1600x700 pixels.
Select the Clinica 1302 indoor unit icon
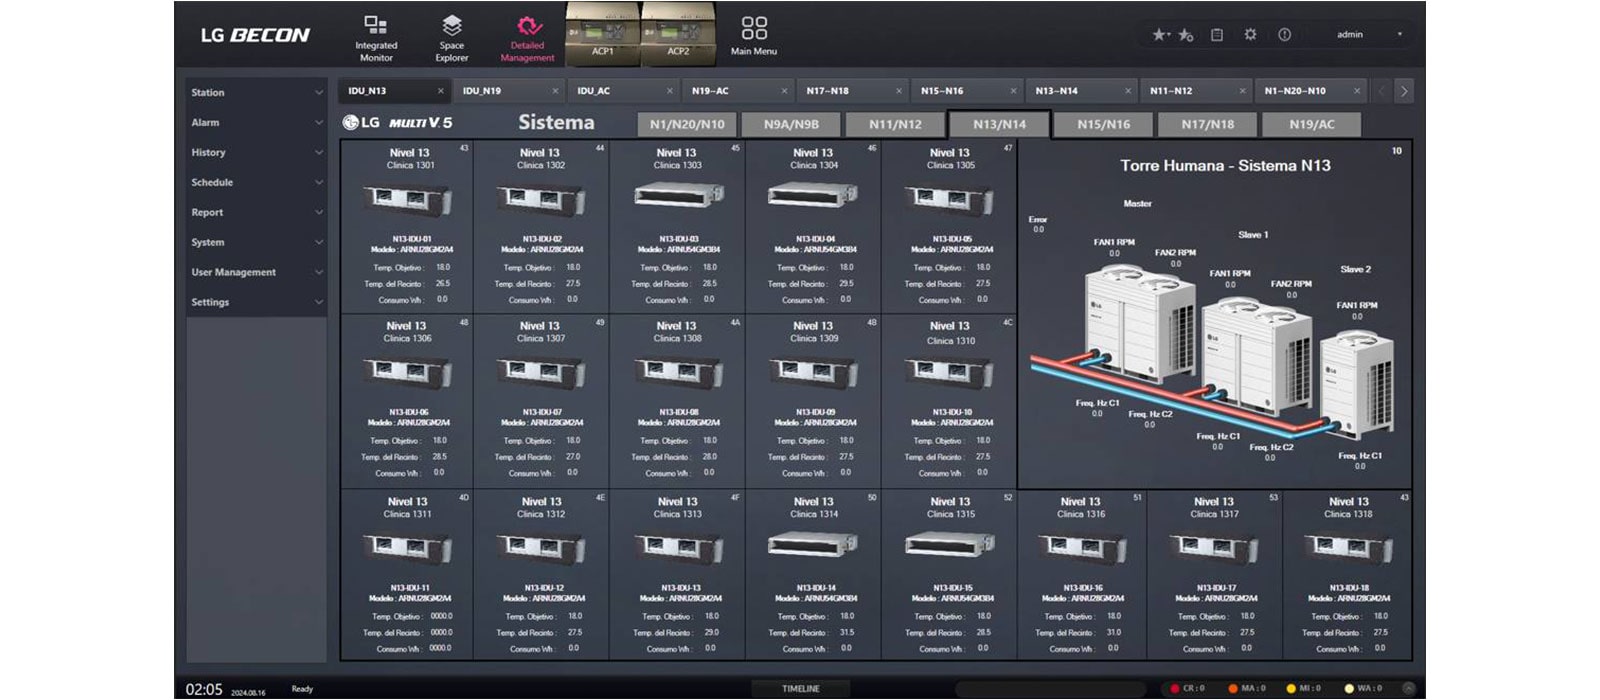(x=541, y=199)
